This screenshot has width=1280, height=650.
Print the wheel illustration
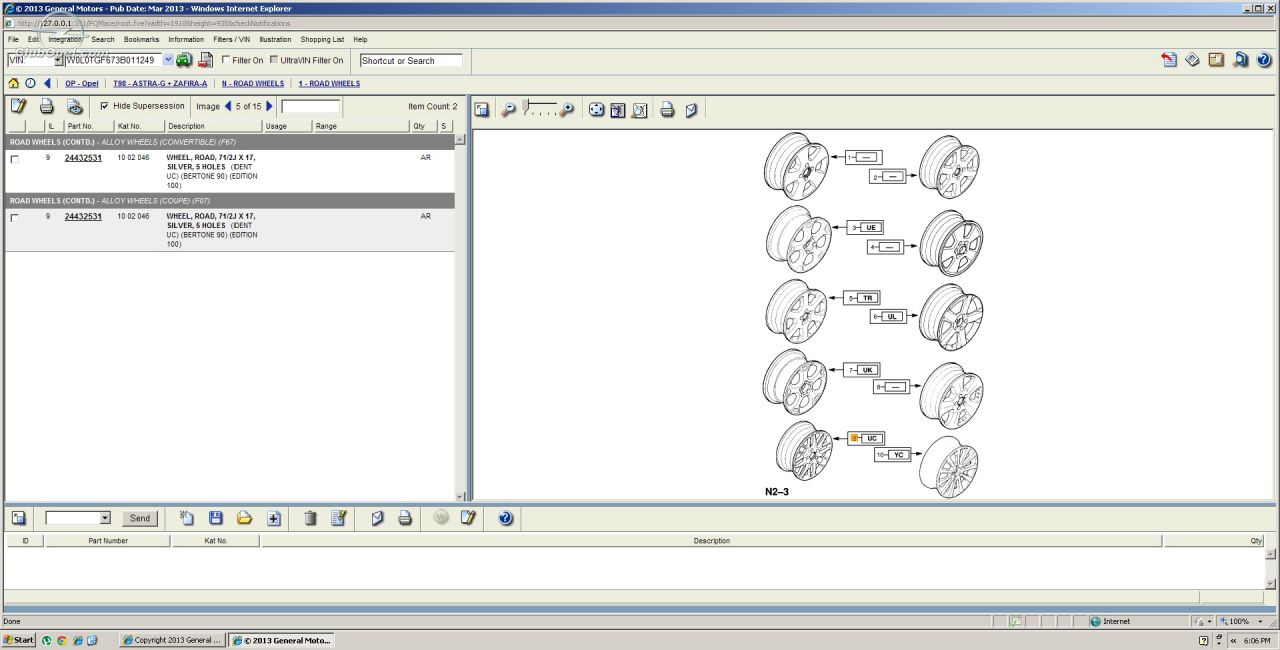point(667,110)
